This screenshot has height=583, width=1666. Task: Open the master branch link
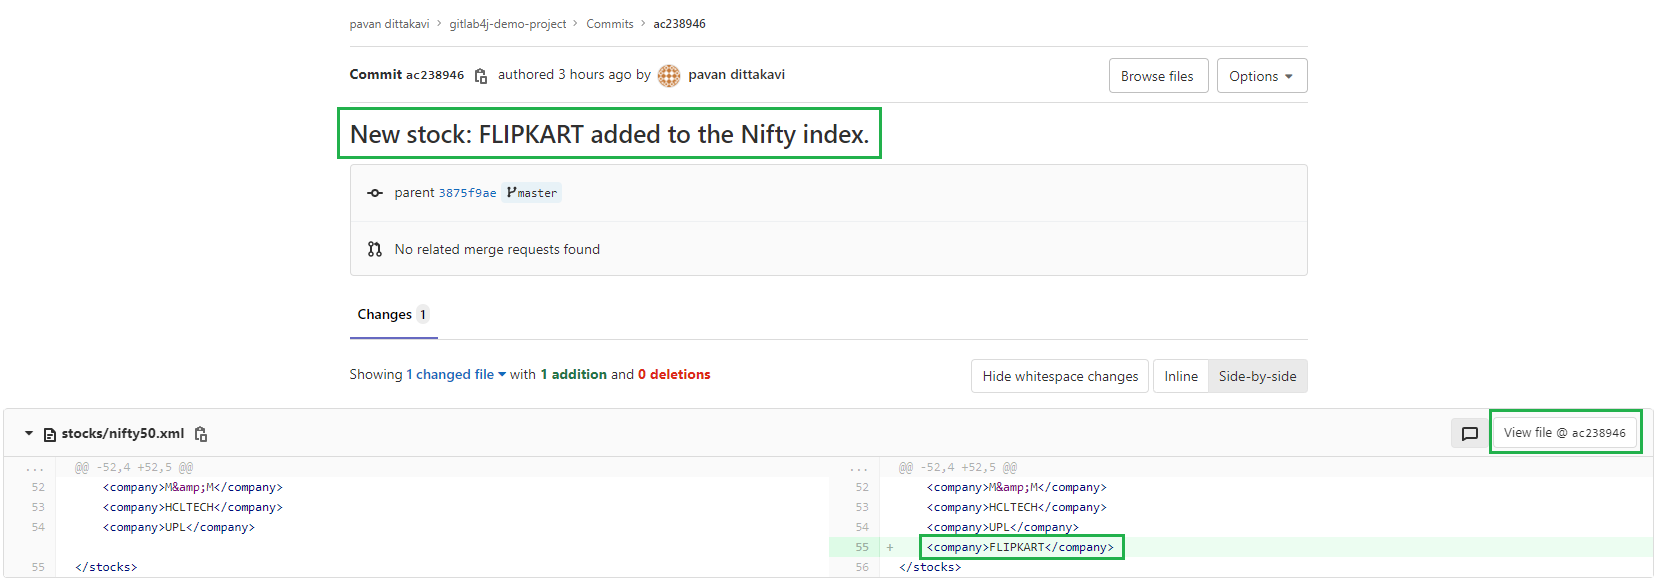(532, 193)
